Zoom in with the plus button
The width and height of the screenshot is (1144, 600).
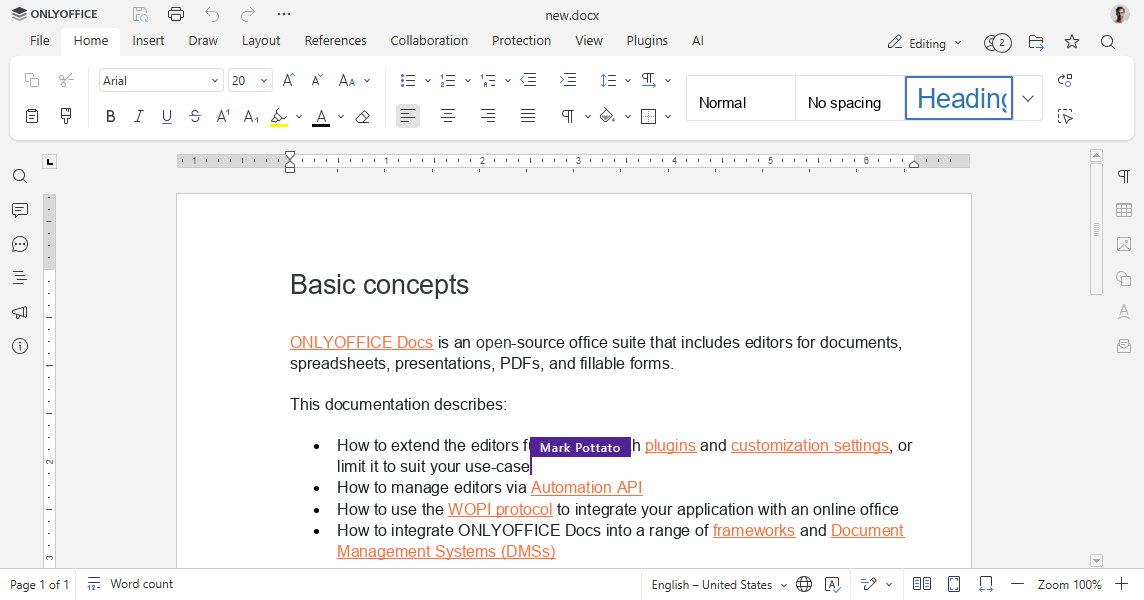(1121, 584)
